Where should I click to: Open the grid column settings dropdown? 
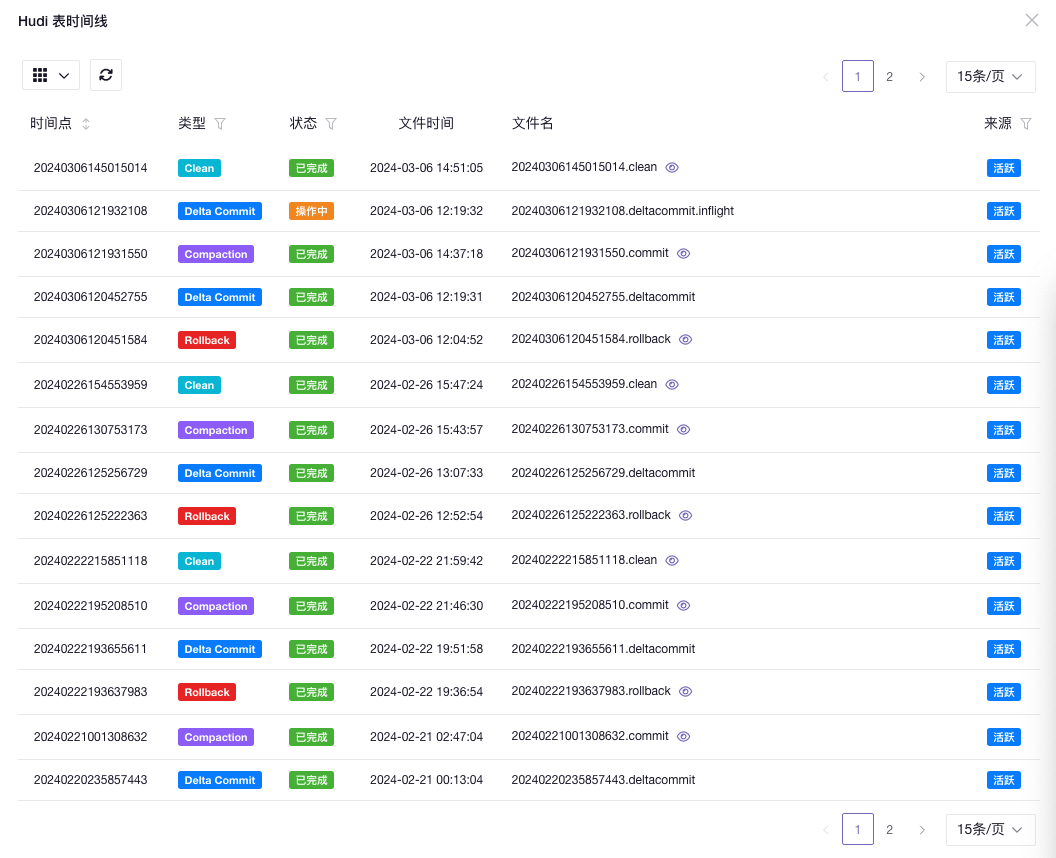(x=51, y=75)
